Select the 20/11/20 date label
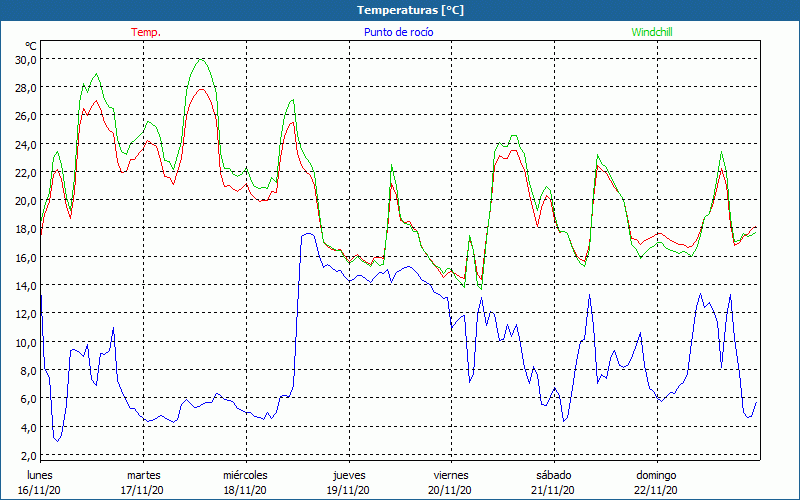Viewport: 800px width, 500px height. coord(450,490)
